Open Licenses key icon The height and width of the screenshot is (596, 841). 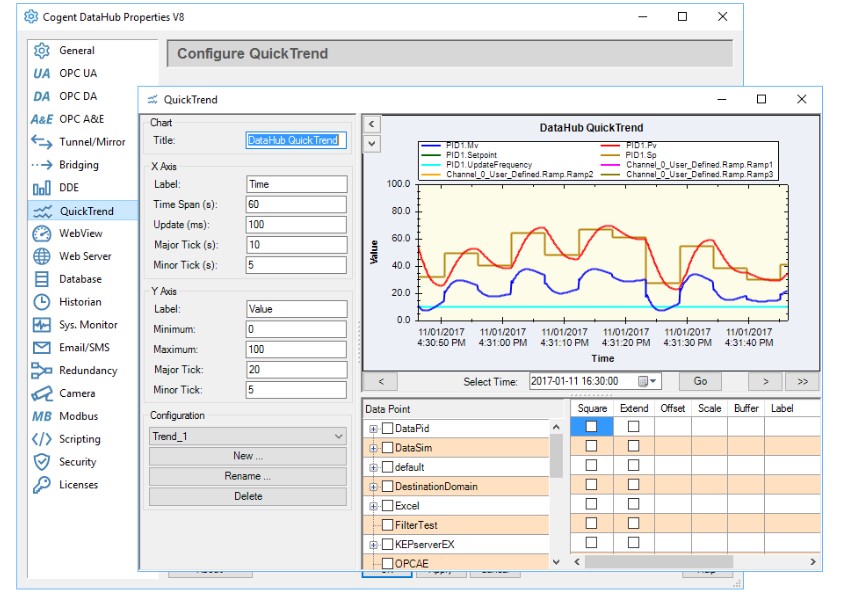point(42,485)
